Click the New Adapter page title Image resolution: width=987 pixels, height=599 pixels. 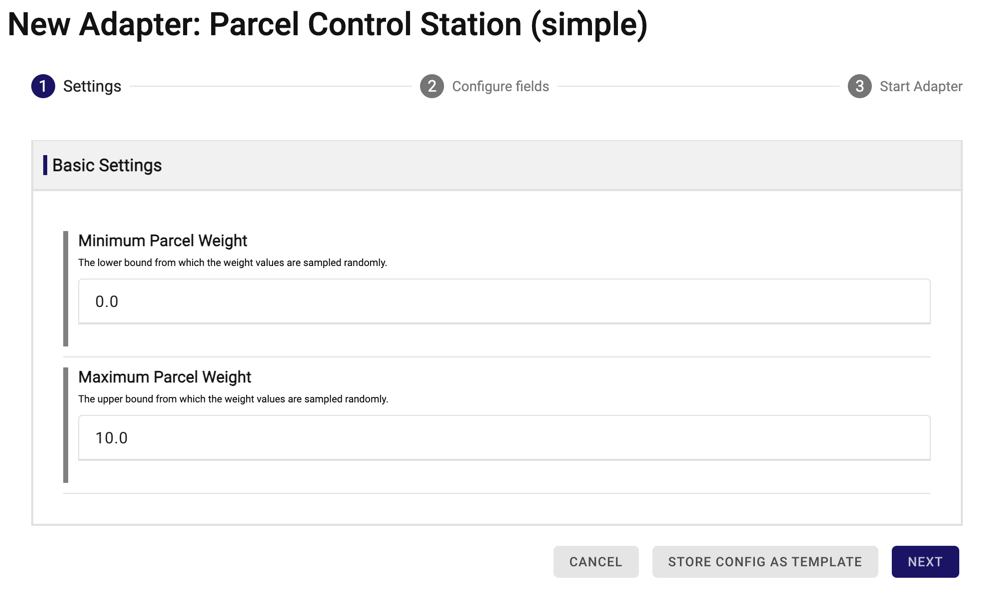[327, 24]
